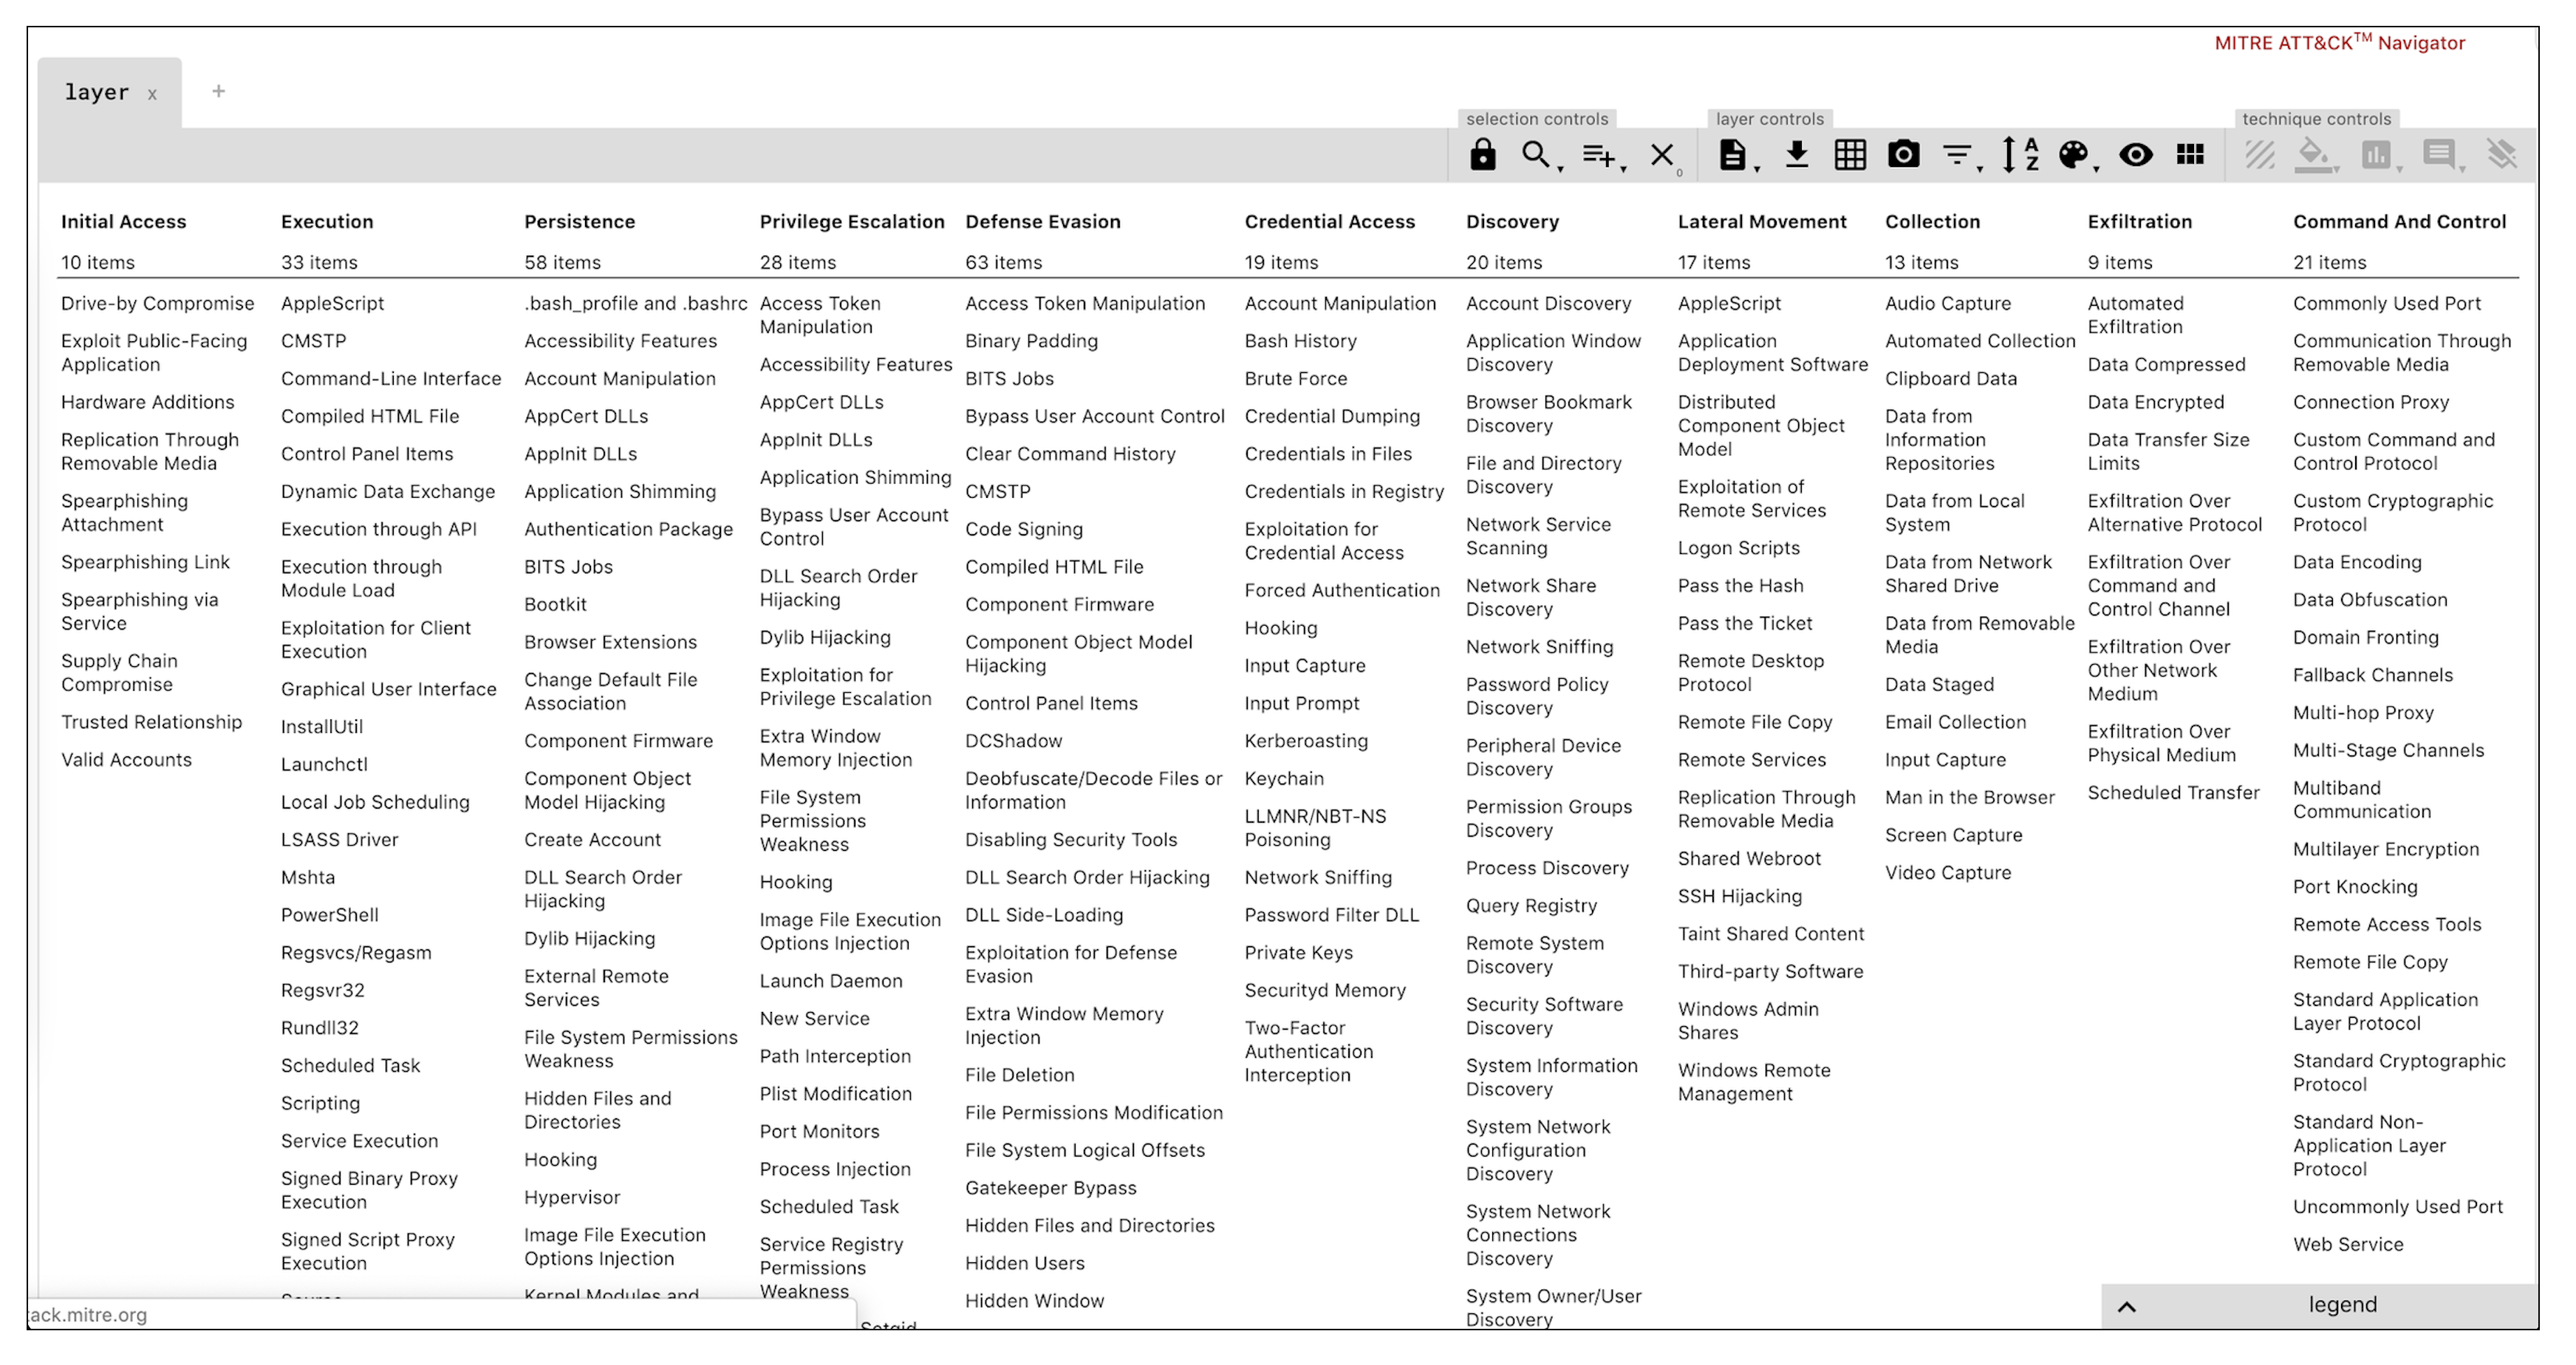This screenshot has height=1365, width=2576.
Task: Select the 'Drive-by Compromise' technique
Action: 157,303
